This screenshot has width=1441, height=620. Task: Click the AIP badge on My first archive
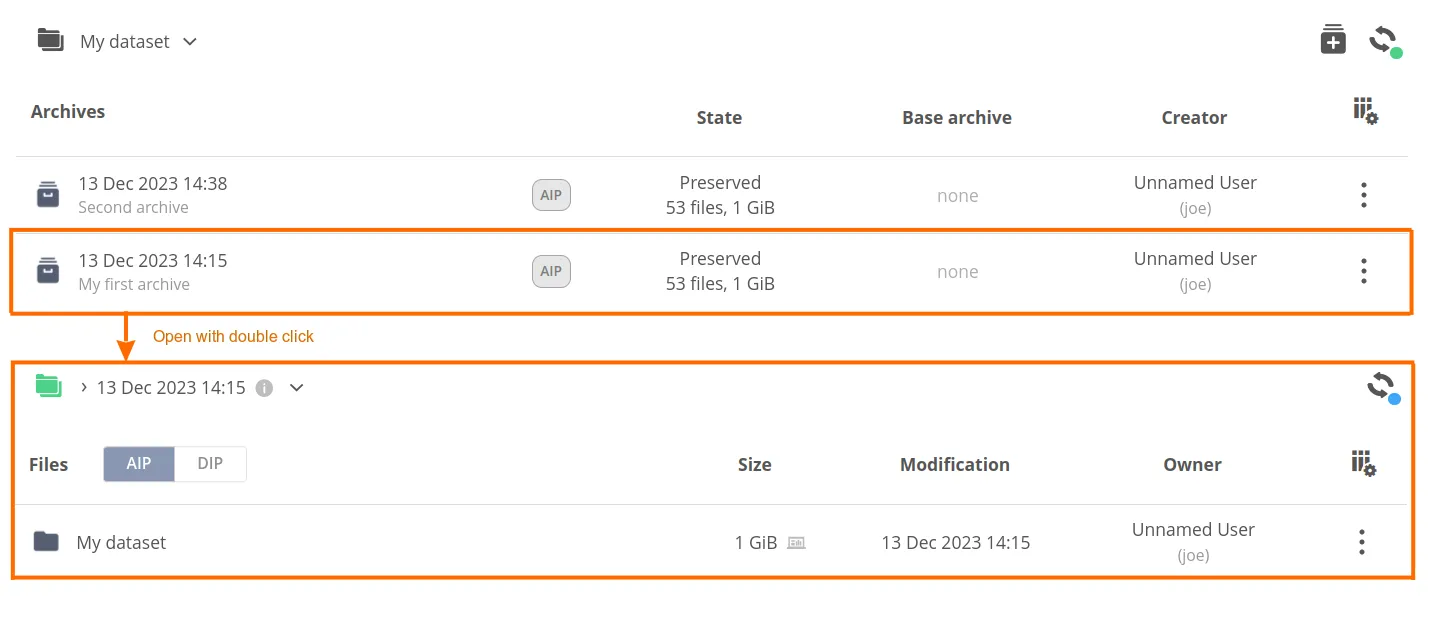click(551, 271)
